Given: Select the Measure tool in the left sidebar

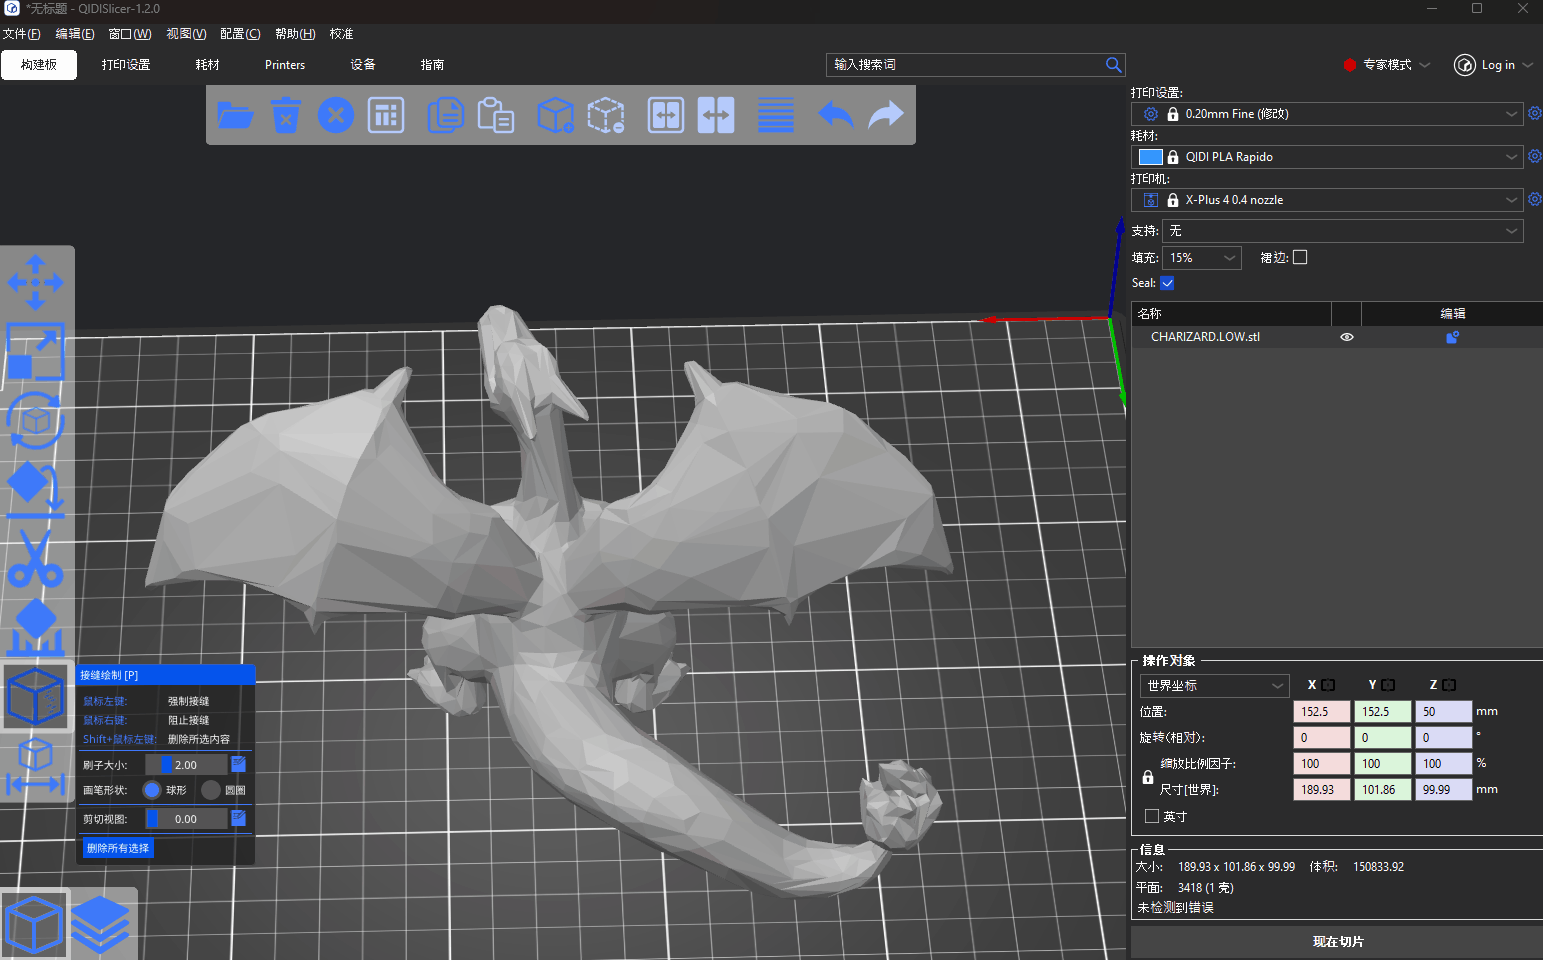Looking at the screenshot, I should point(36,766).
